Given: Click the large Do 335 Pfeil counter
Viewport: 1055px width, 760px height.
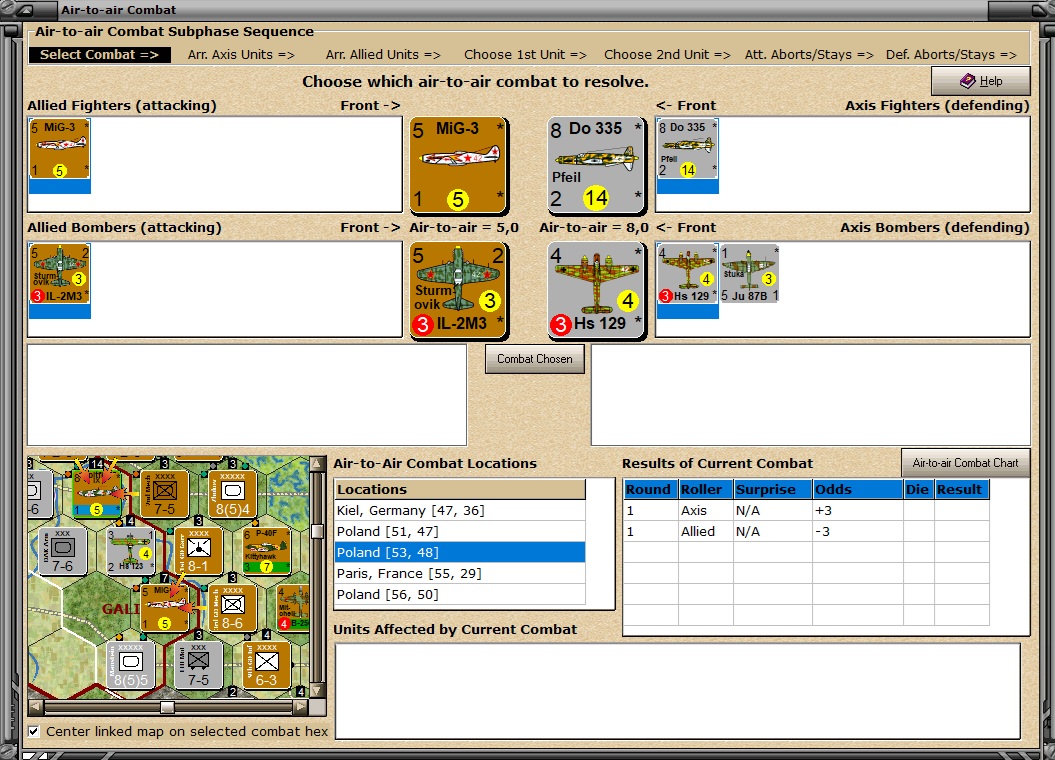Looking at the screenshot, I should click(596, 165).
